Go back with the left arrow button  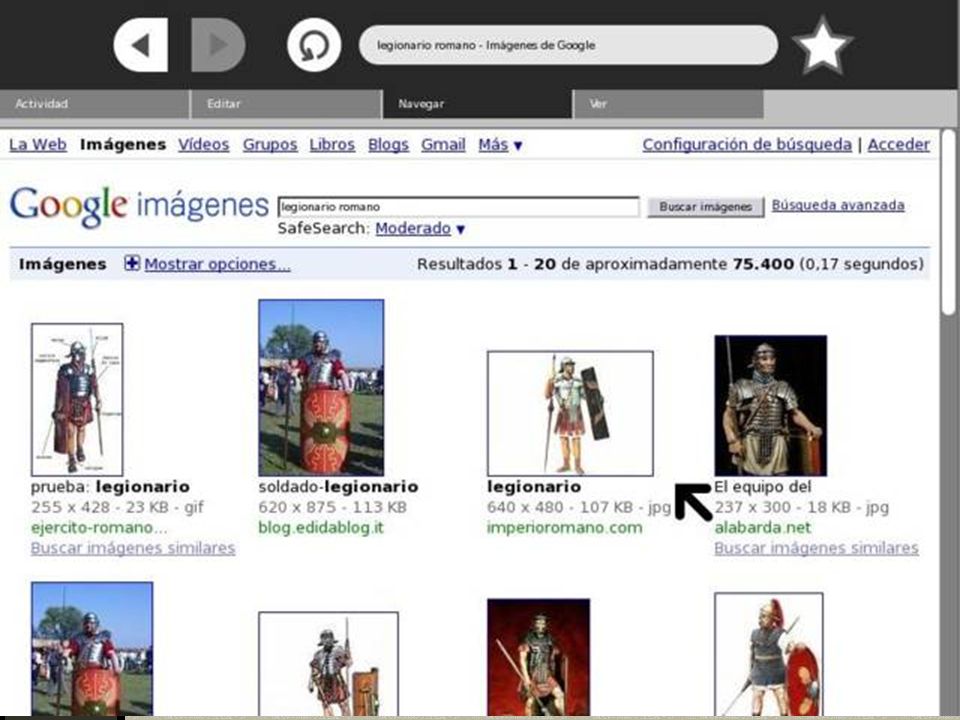tap(141, 45)
